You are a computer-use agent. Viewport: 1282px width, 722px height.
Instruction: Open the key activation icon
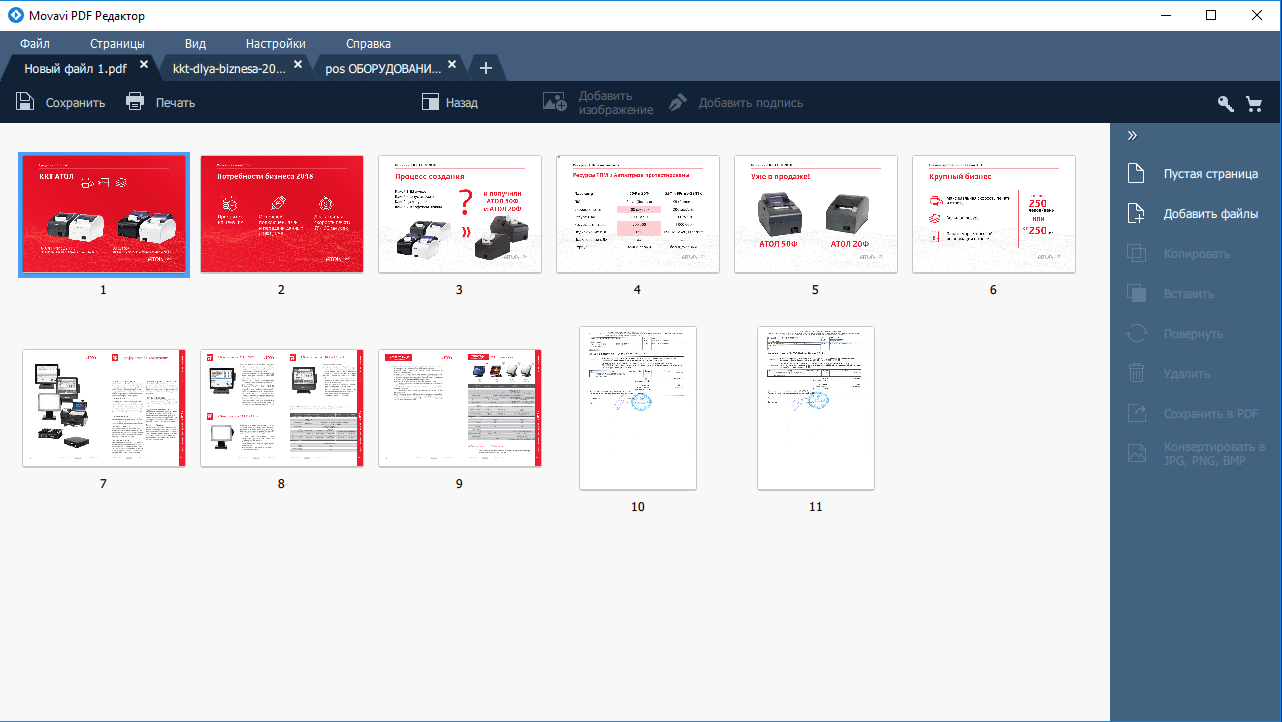1225,103
